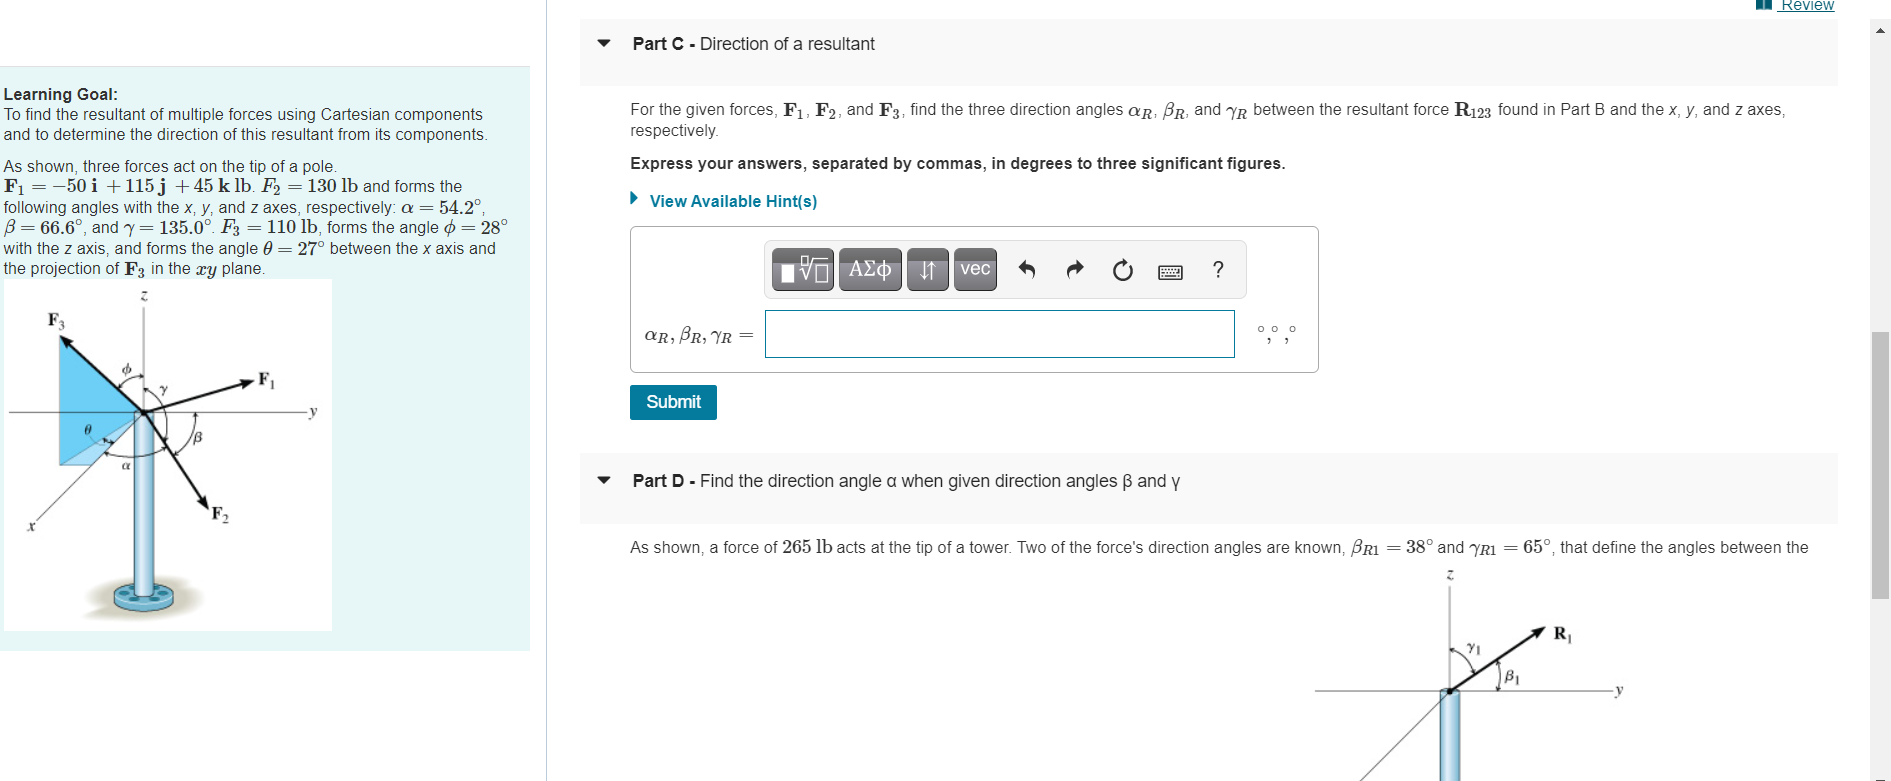Undo the last answer edit
This screenshot has height=781, width=1891.
tap(1027, 269)
